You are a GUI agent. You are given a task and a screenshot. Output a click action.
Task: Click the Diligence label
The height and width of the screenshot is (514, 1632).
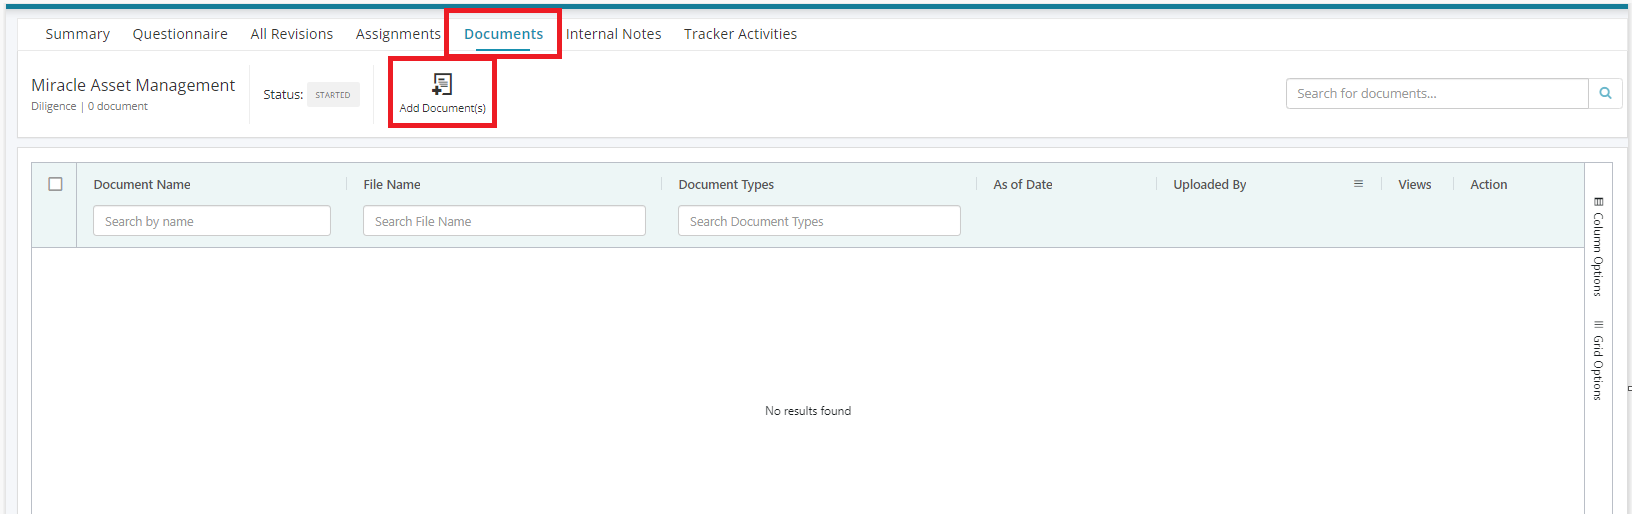pos(54,106)
